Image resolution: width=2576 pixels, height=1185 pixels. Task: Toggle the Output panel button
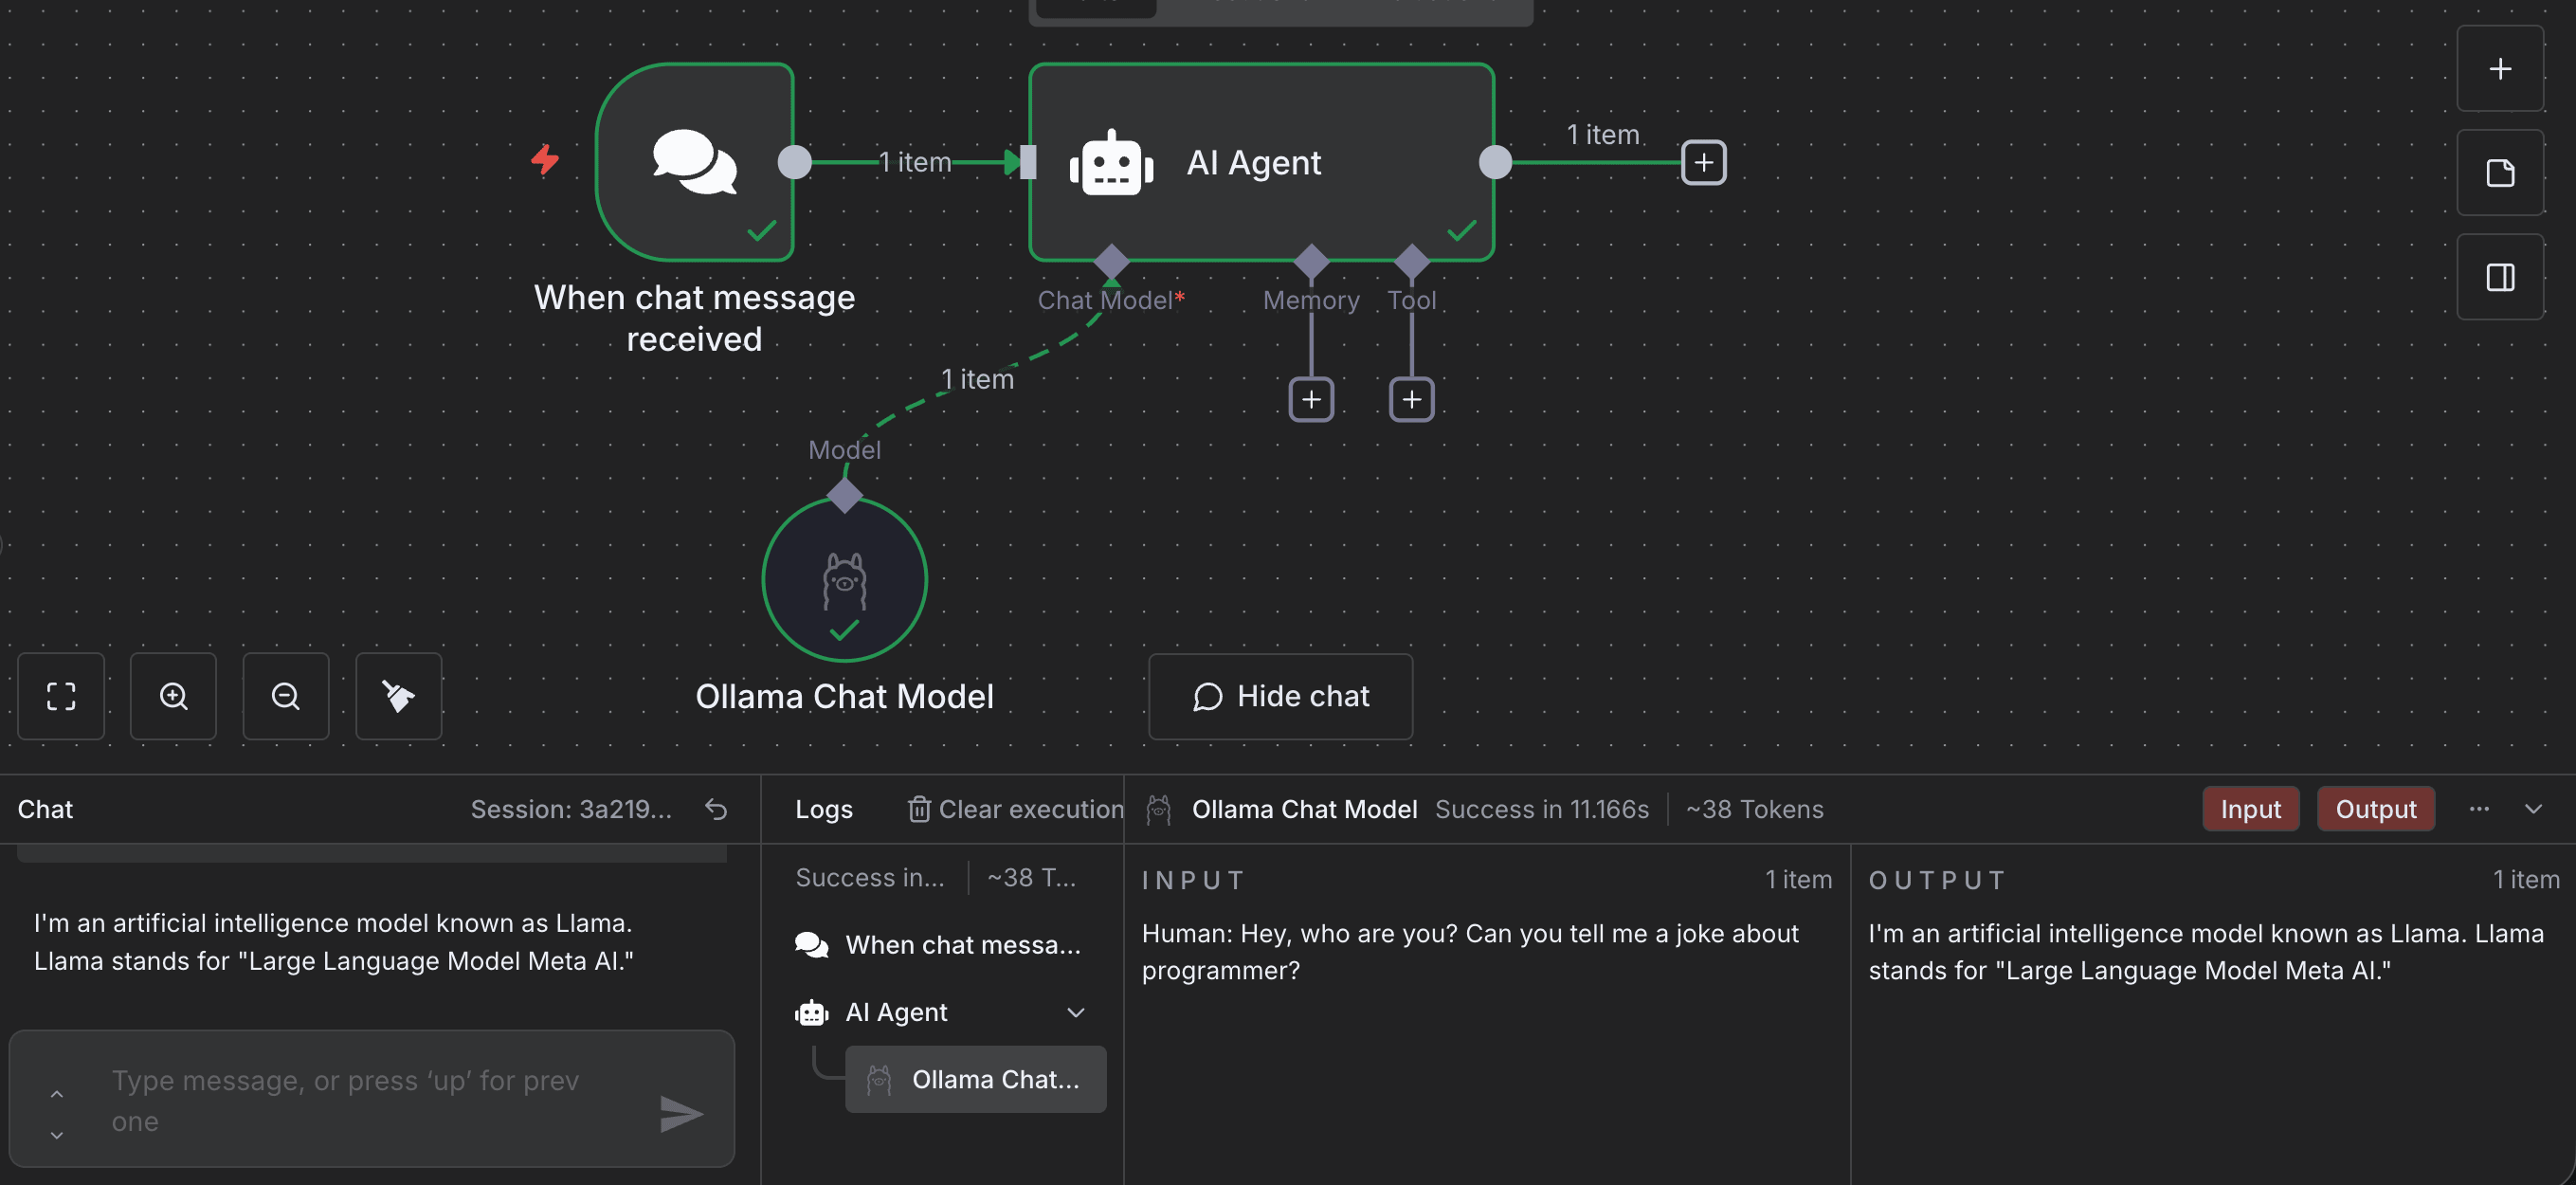tap(2375, 809)
